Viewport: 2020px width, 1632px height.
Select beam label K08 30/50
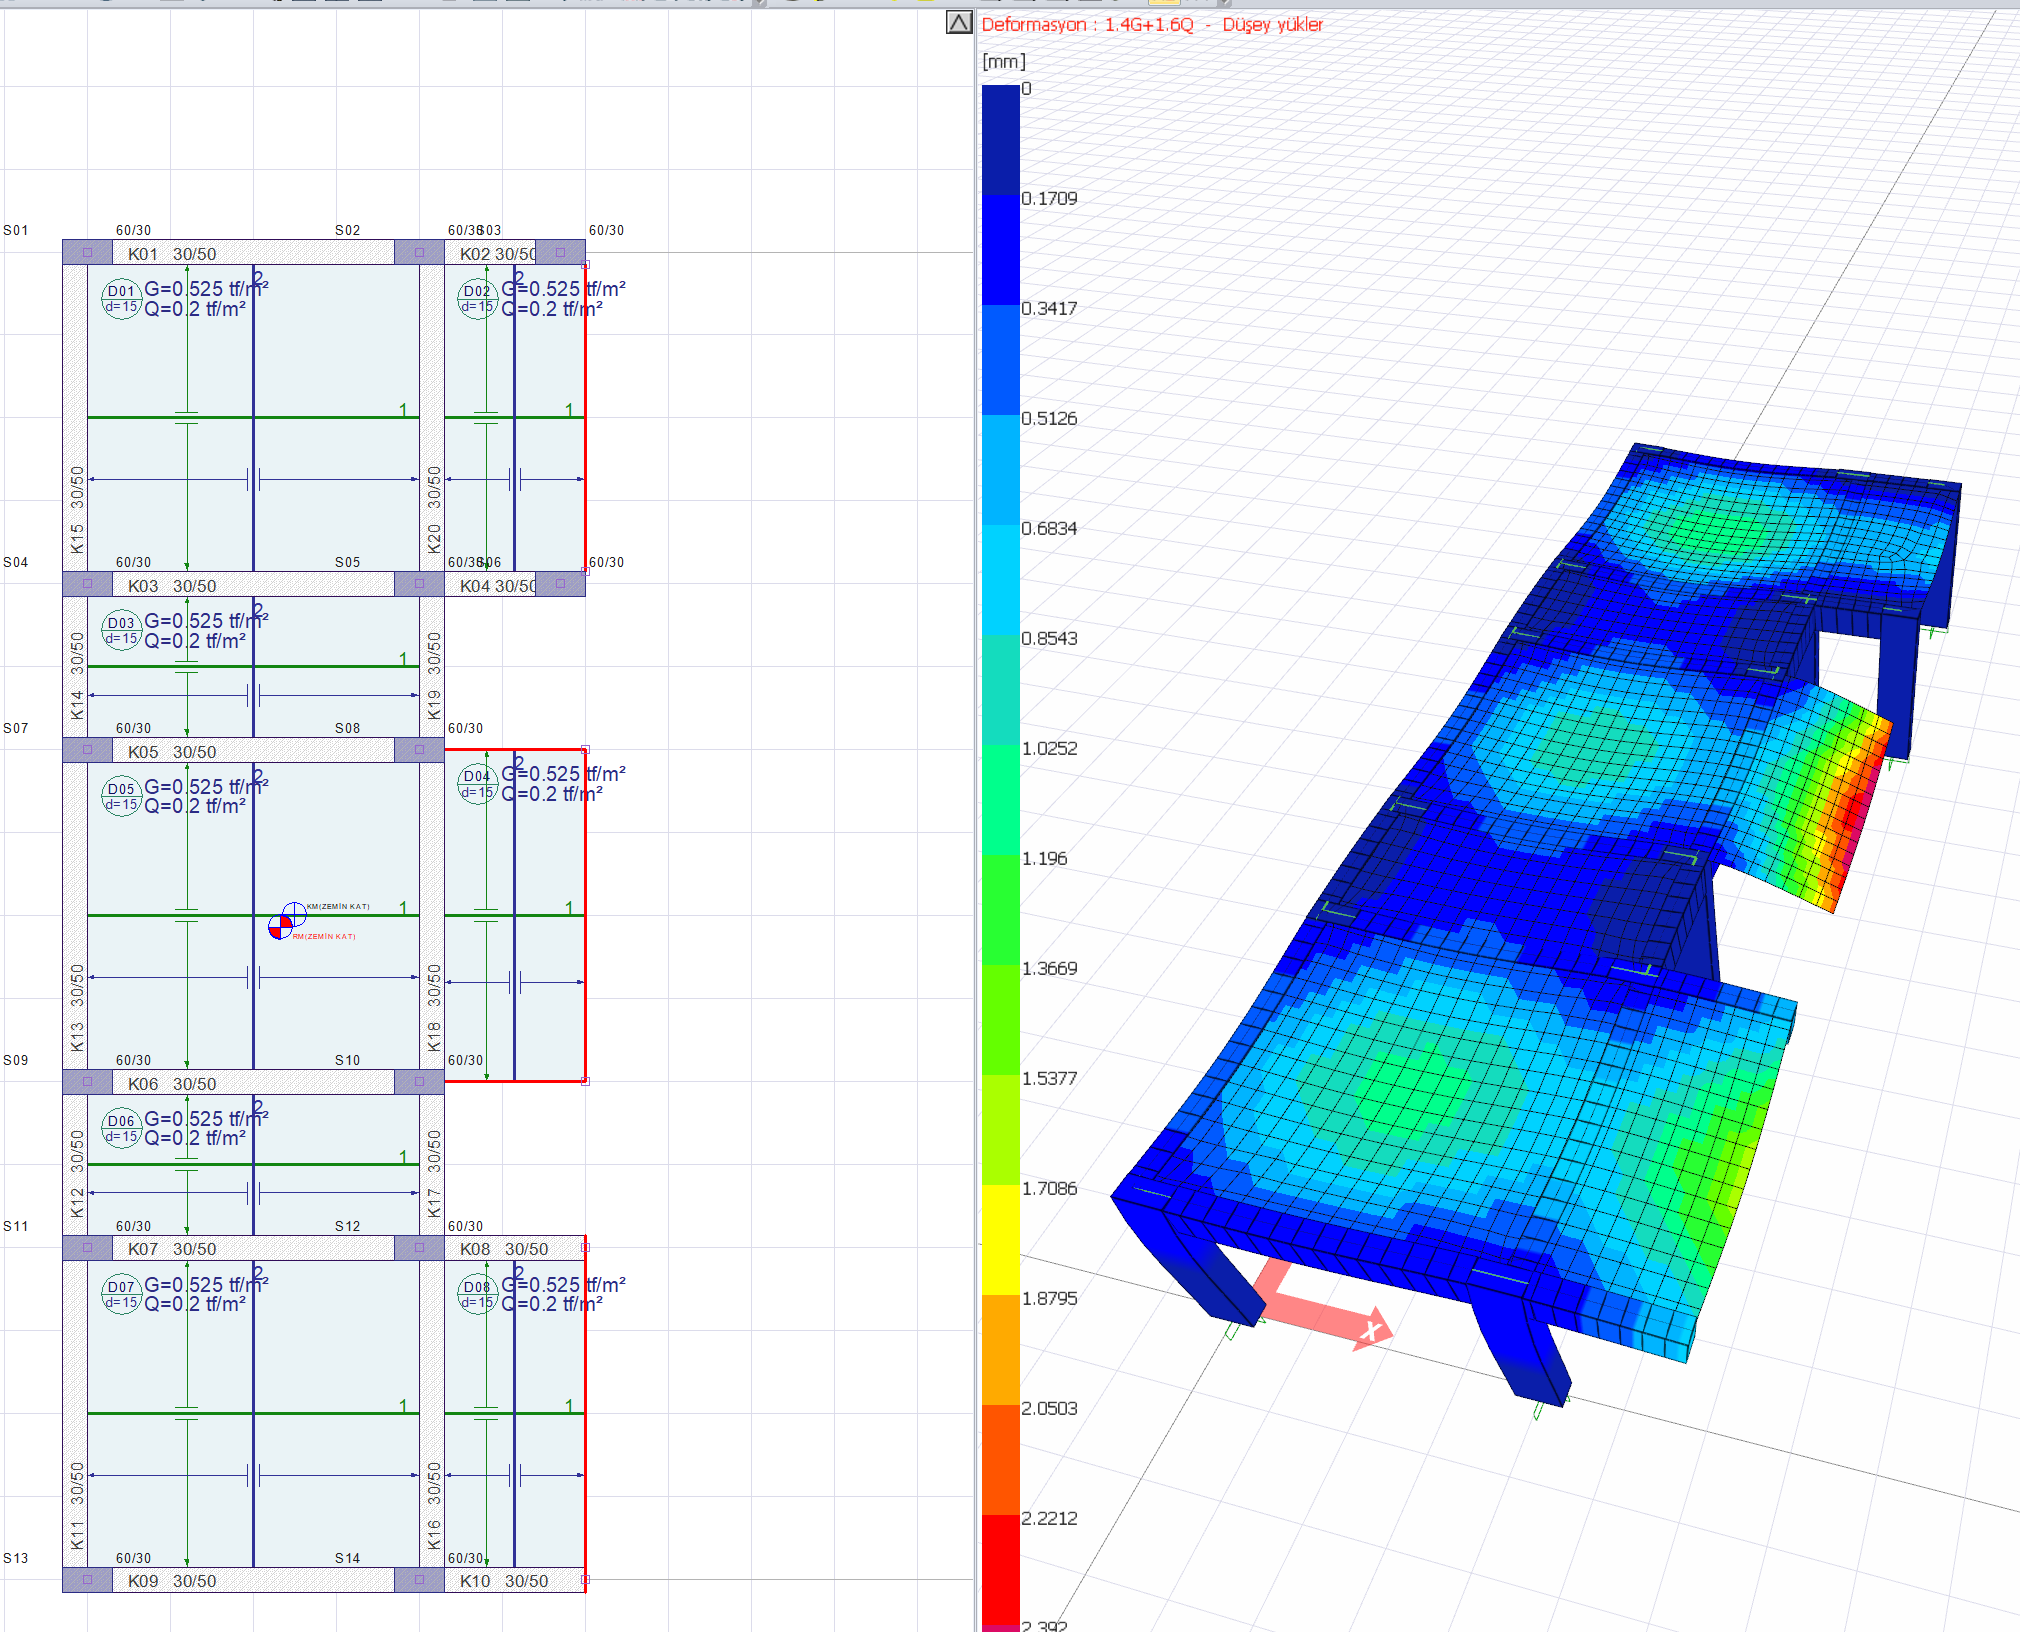[x=504, y=1249]
